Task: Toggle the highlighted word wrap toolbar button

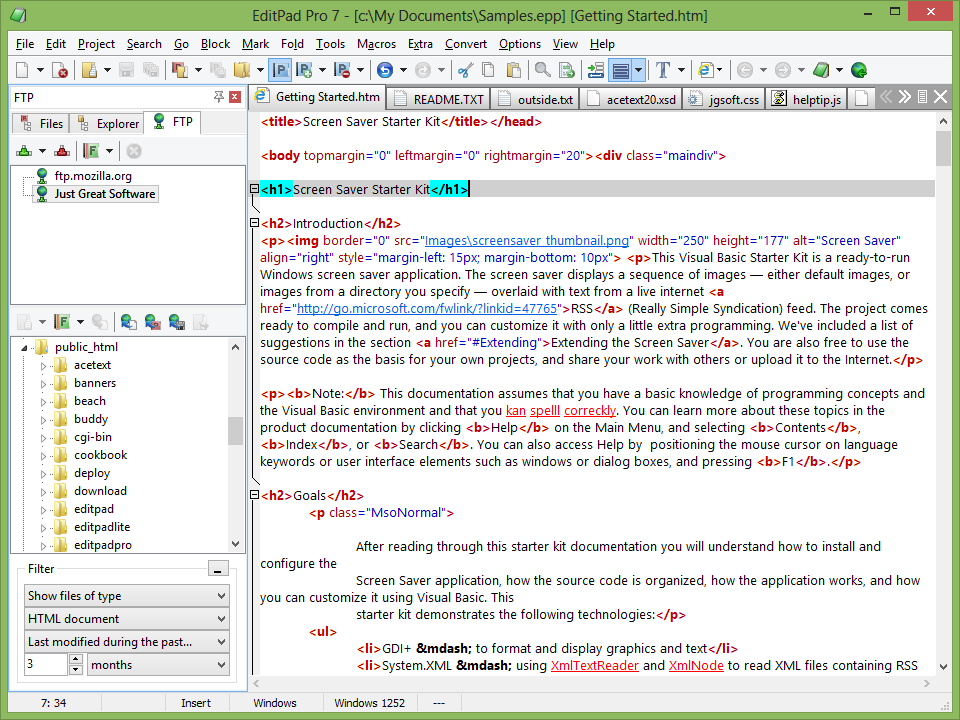Action: 621,70
